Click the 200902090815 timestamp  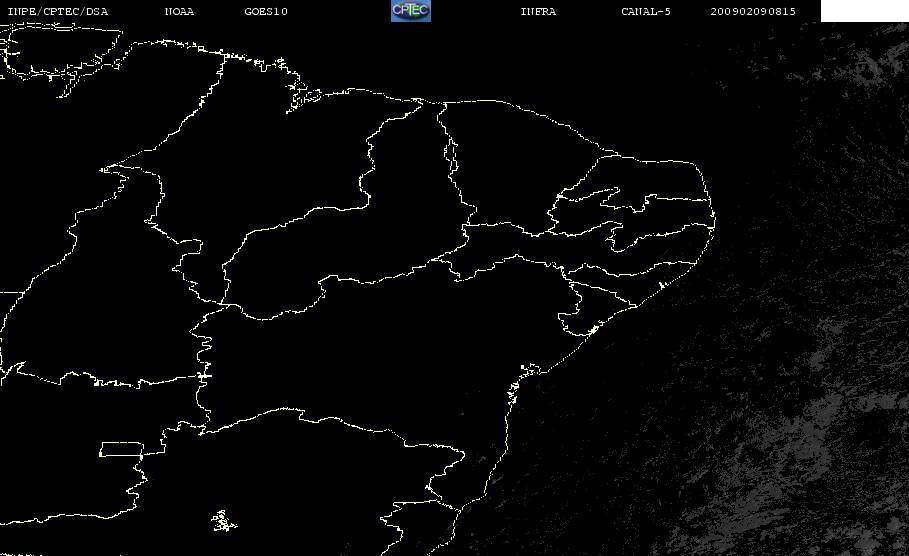click(753, 11)
